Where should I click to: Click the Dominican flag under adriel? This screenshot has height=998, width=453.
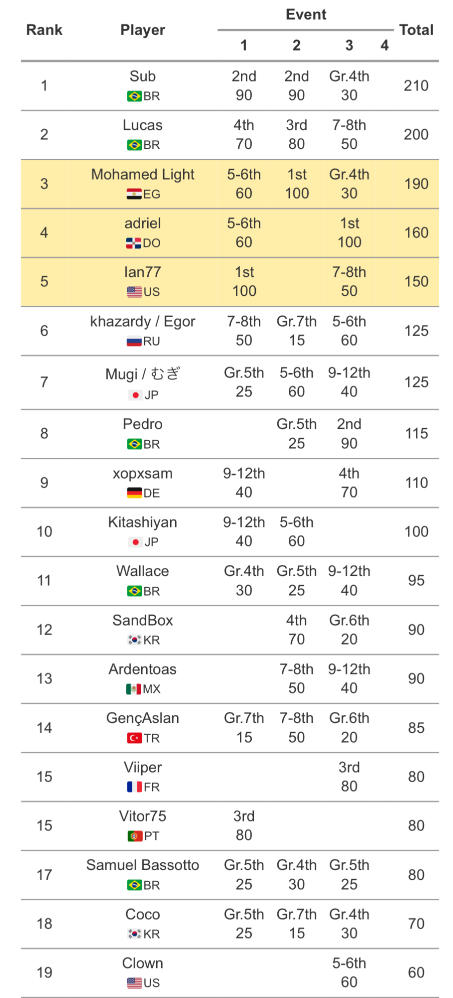[134, 243]
